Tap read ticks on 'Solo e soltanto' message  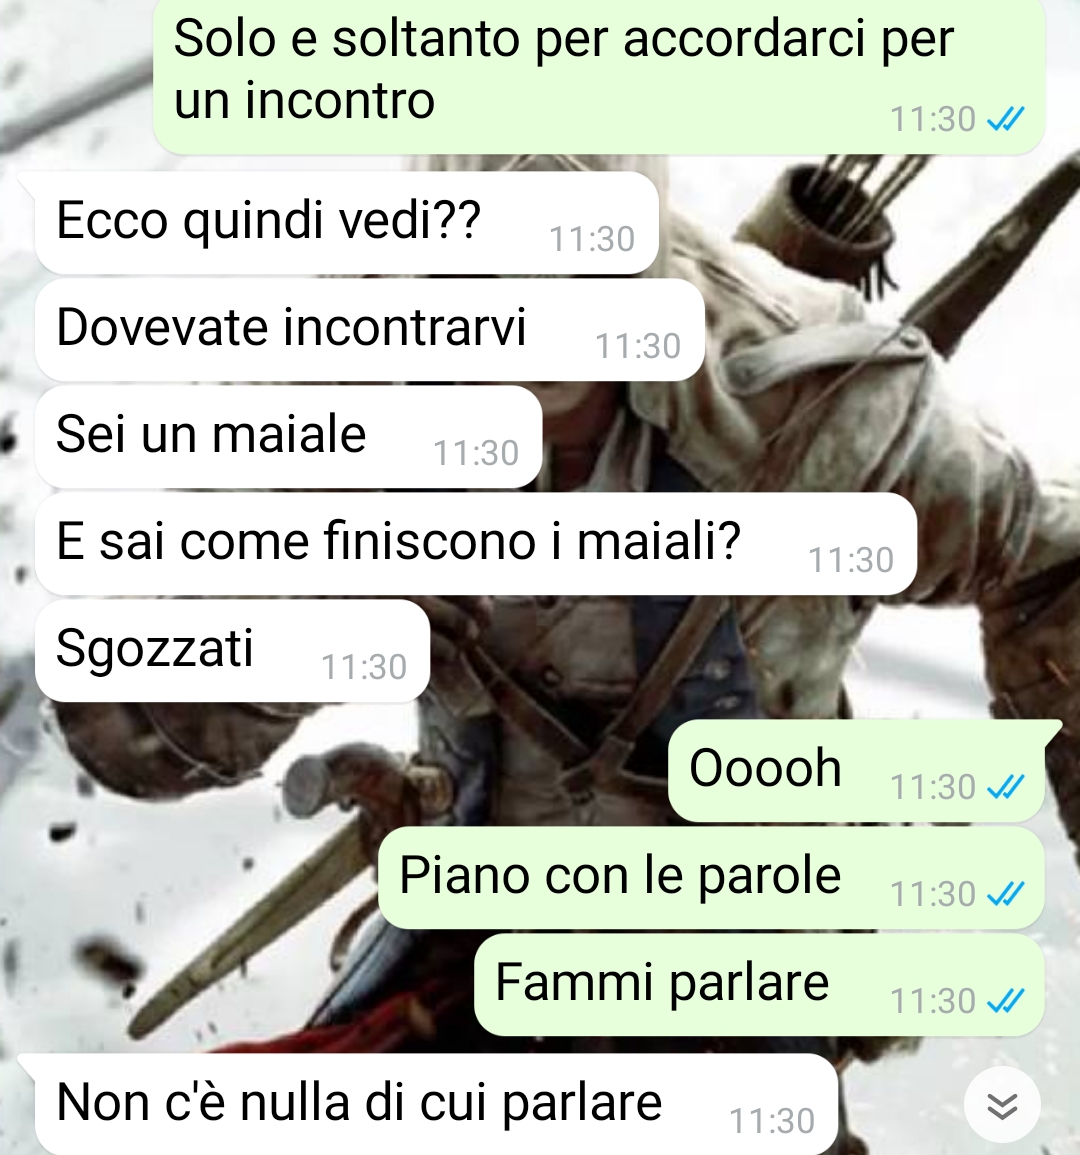[1005, 119]
